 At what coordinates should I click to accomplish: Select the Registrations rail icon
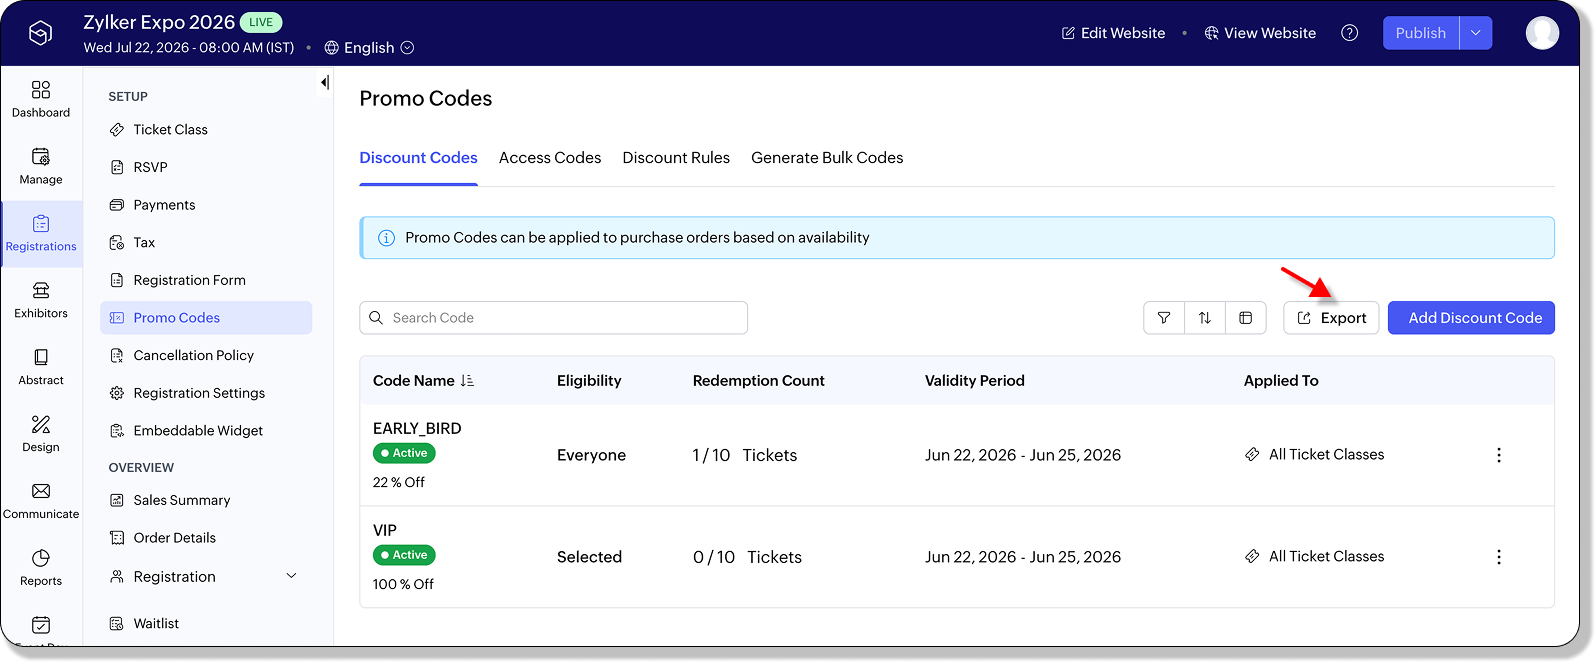(x=41, y=224)
